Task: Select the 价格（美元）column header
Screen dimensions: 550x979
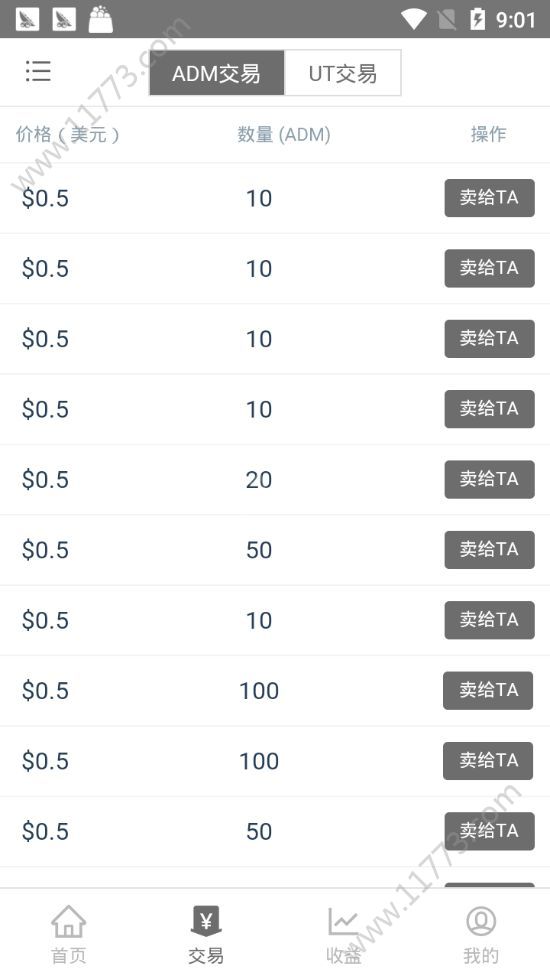Action: point(67,134)
